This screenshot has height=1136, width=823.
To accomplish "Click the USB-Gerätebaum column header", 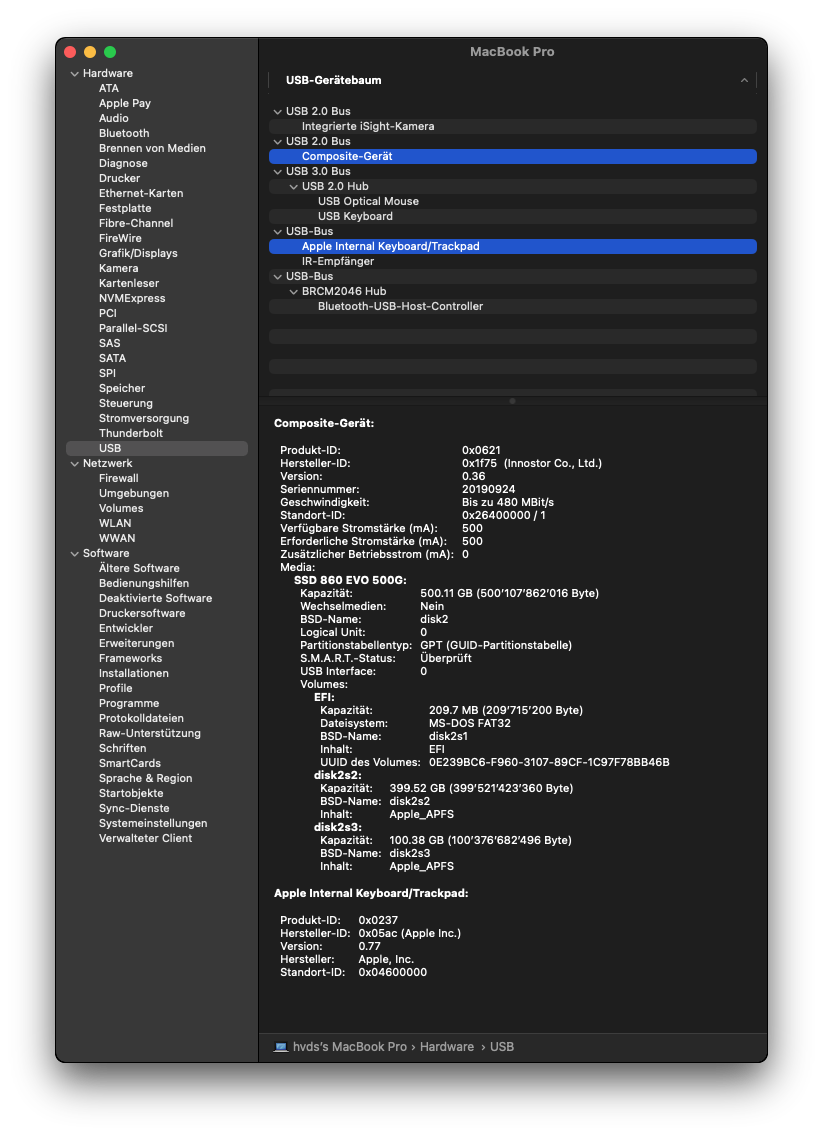I will pos(512,80).
